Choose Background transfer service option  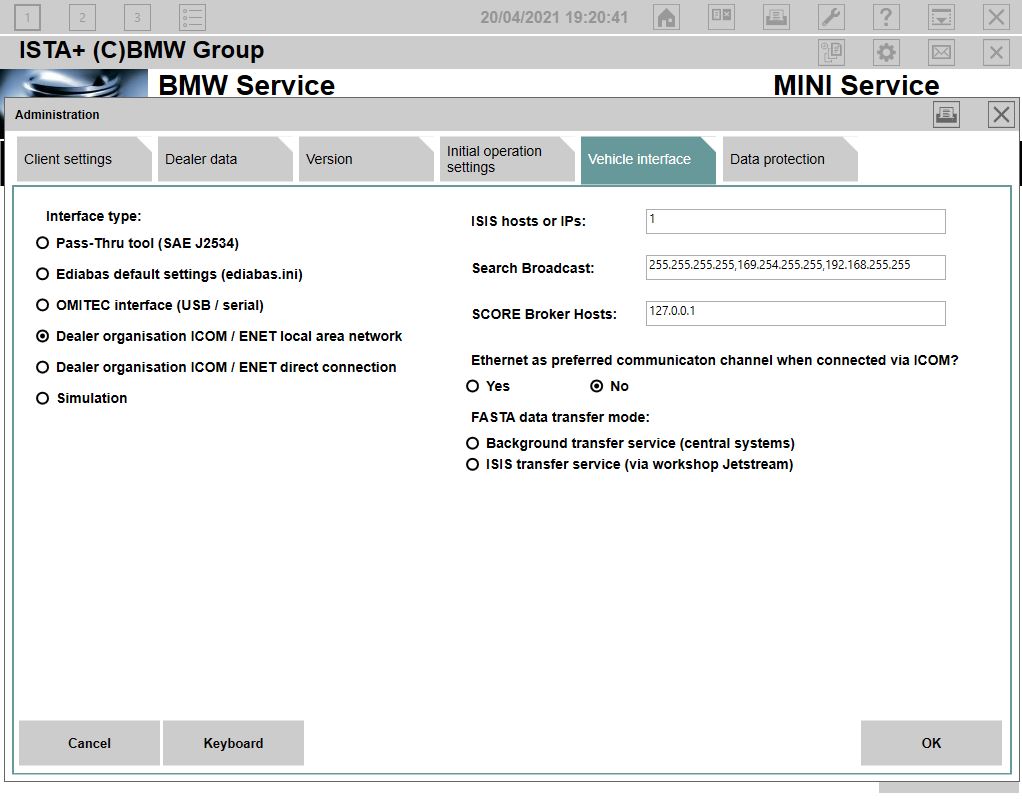coord(630,443)
